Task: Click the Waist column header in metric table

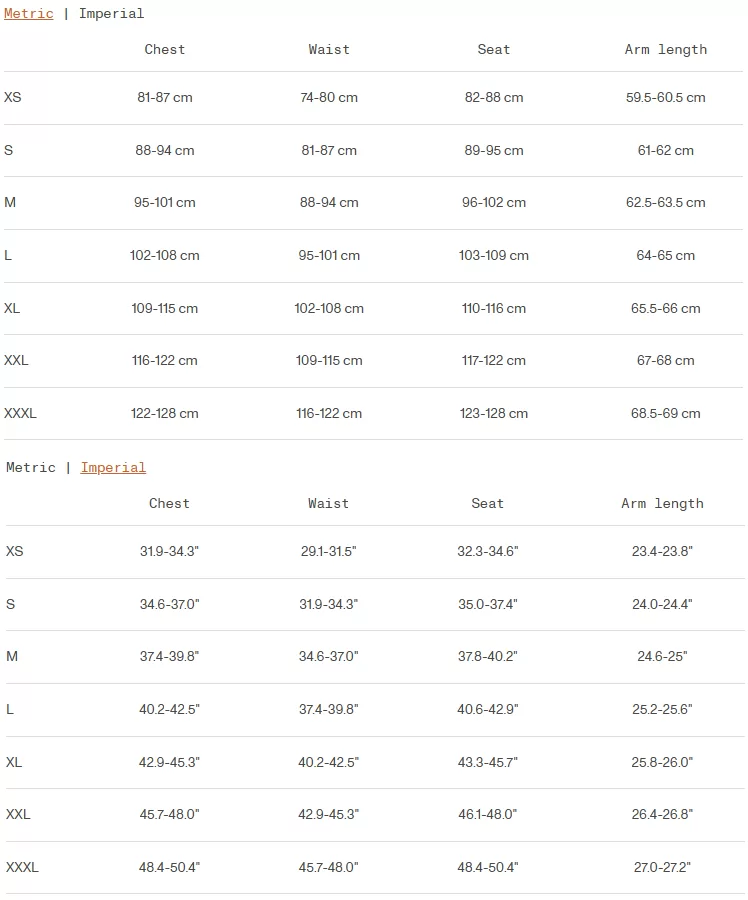Action: (x=329, y=49)
